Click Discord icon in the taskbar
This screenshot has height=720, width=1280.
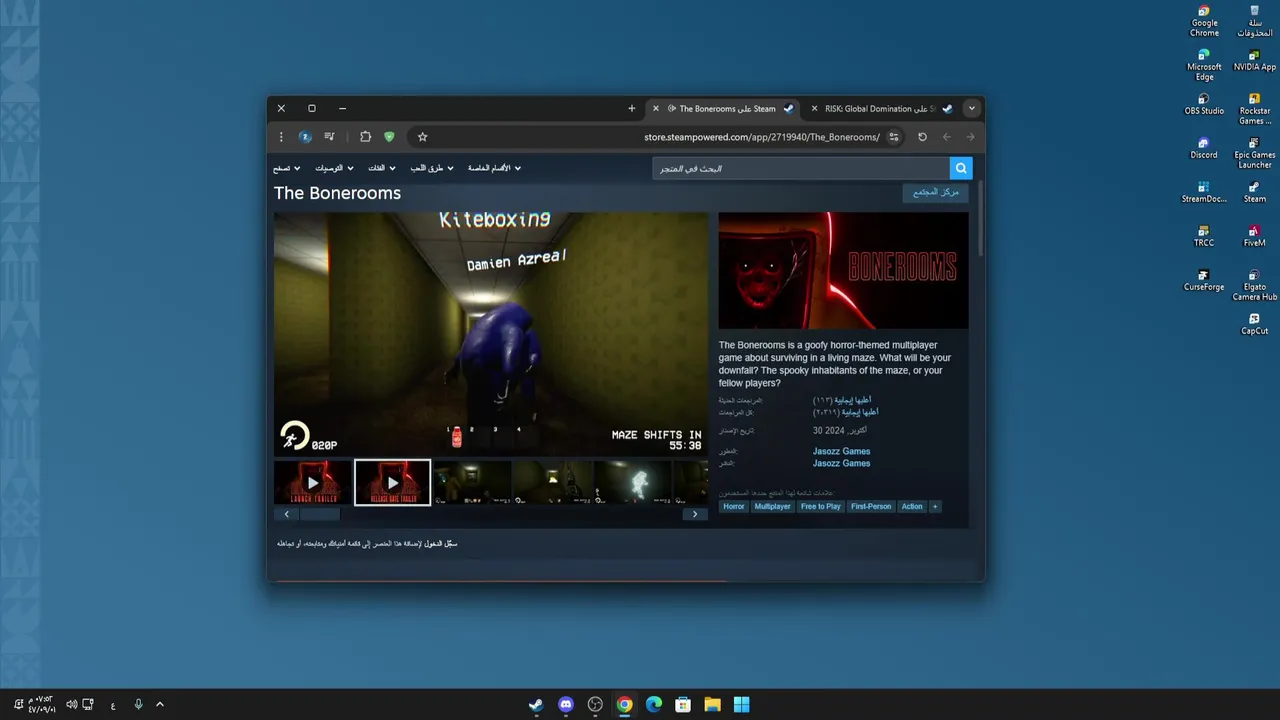(x=566, y=704)
